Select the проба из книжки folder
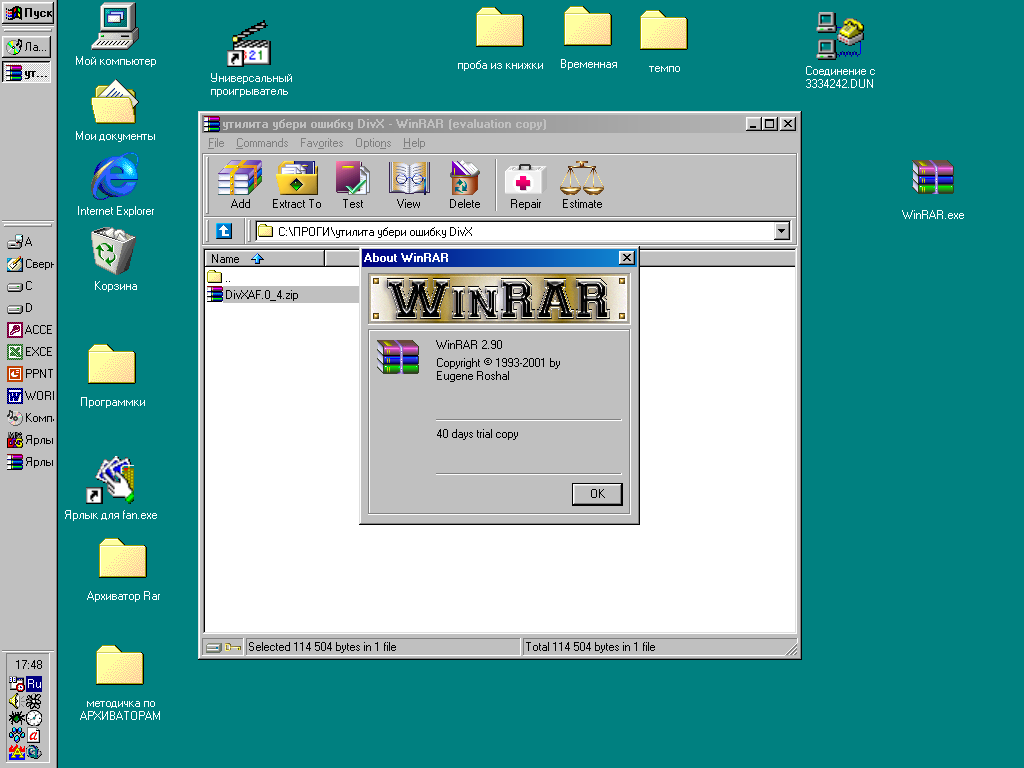The image size is (1024, 768). pyautogui.click(x=500, y=39)
